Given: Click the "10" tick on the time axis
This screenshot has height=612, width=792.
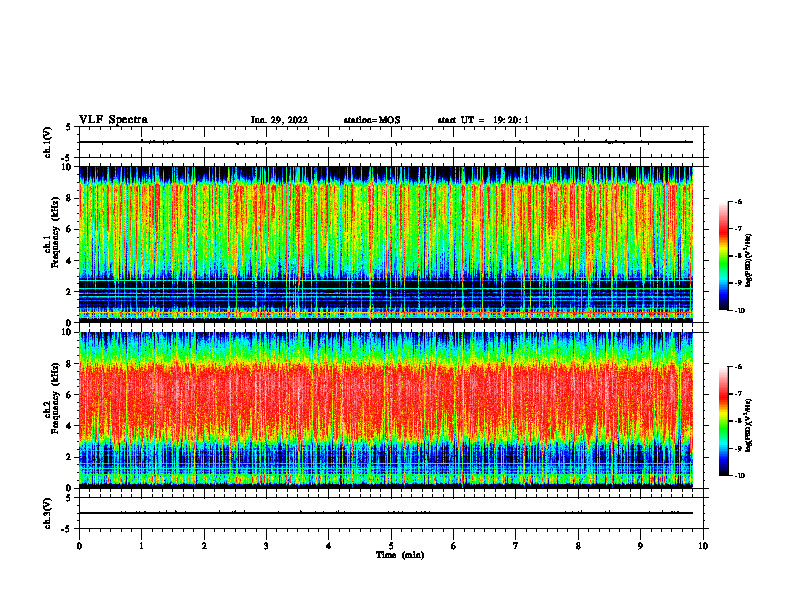Looking at the screenshot, I should coord(703,546).
